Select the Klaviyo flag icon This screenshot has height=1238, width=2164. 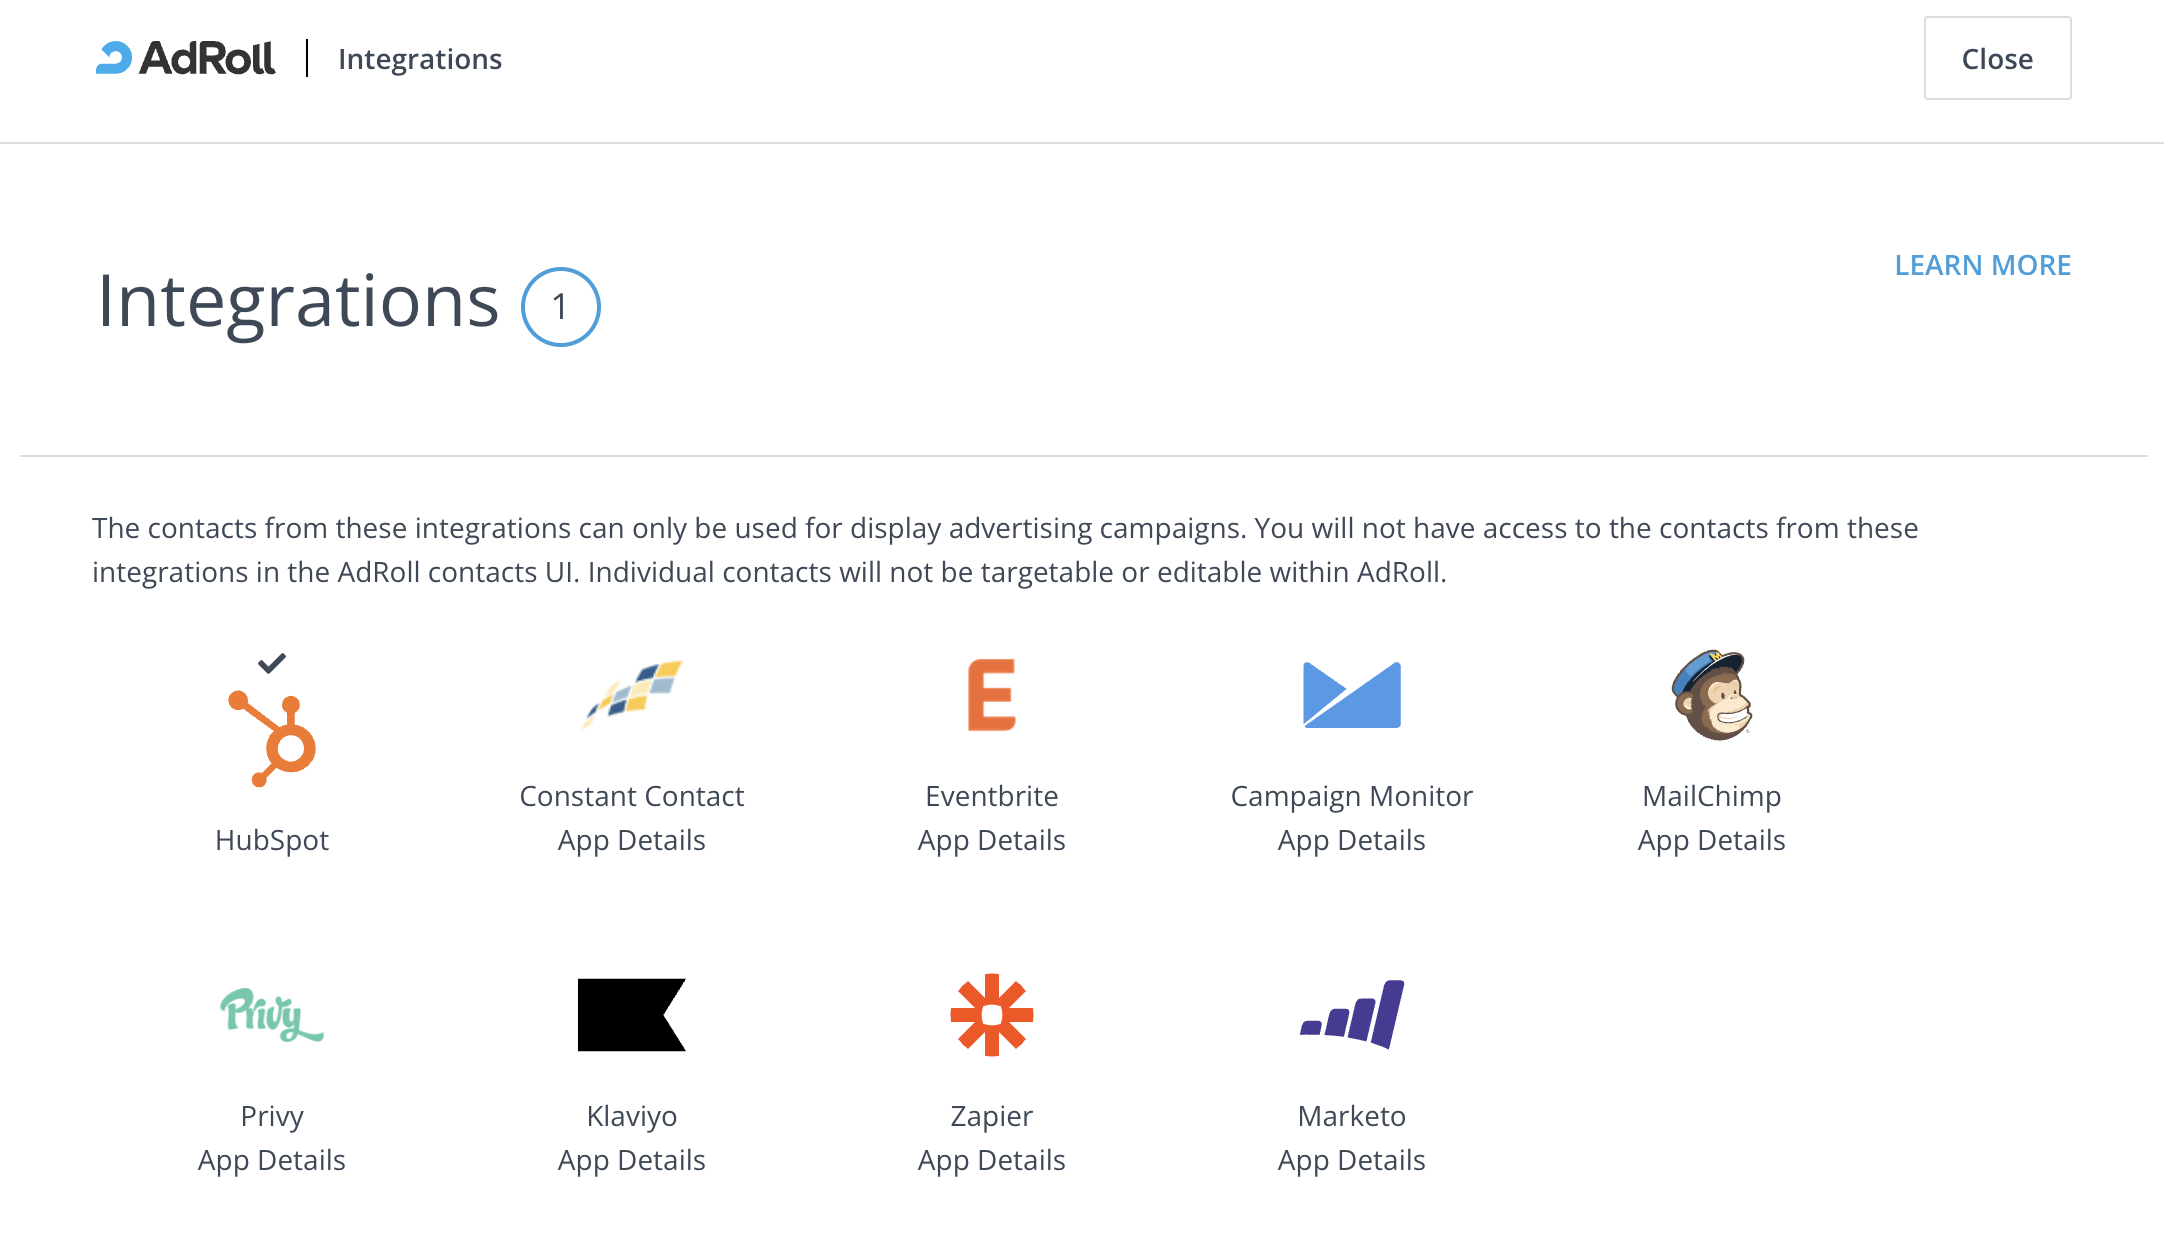632,1014
